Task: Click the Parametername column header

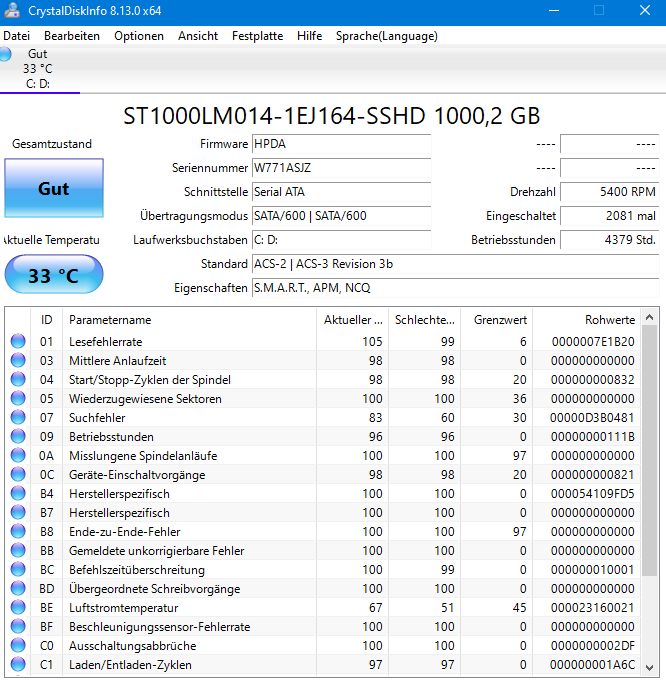Action: pos(189,320)
